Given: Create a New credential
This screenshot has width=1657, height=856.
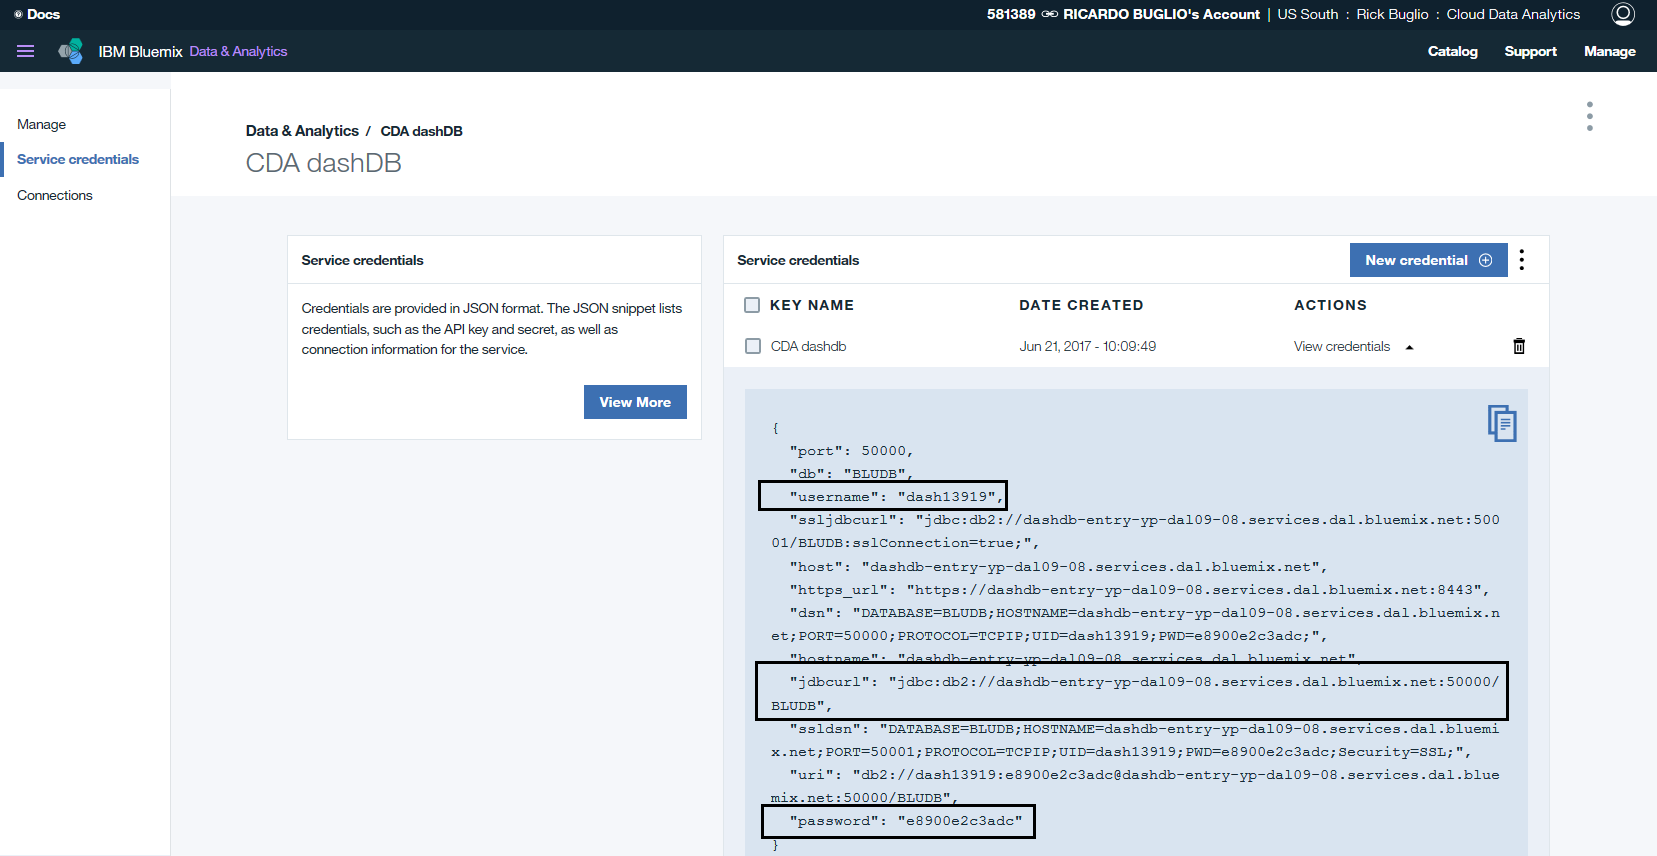Looking at the screenshot, I should point(1428,260).
